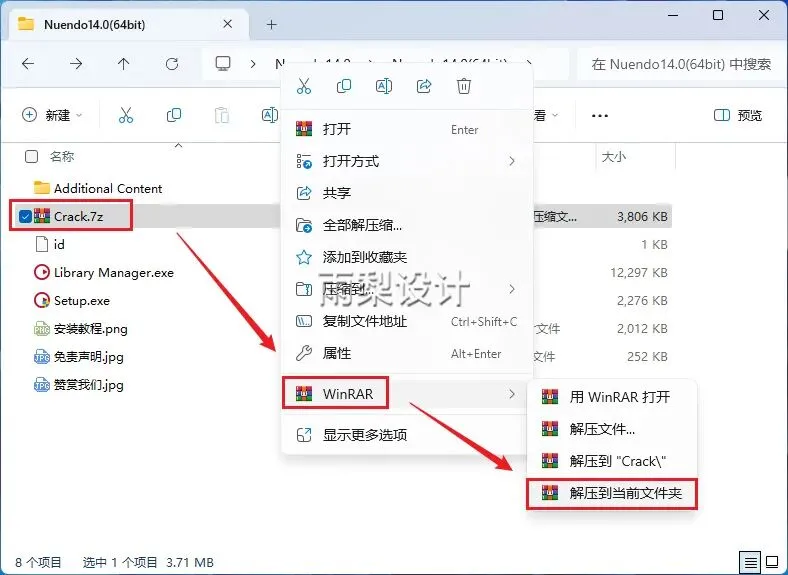Image resolution: width=788 pixels, height=575 pixels.
Task: Click the toolbar paste icon
Action: tap(222, 115)
